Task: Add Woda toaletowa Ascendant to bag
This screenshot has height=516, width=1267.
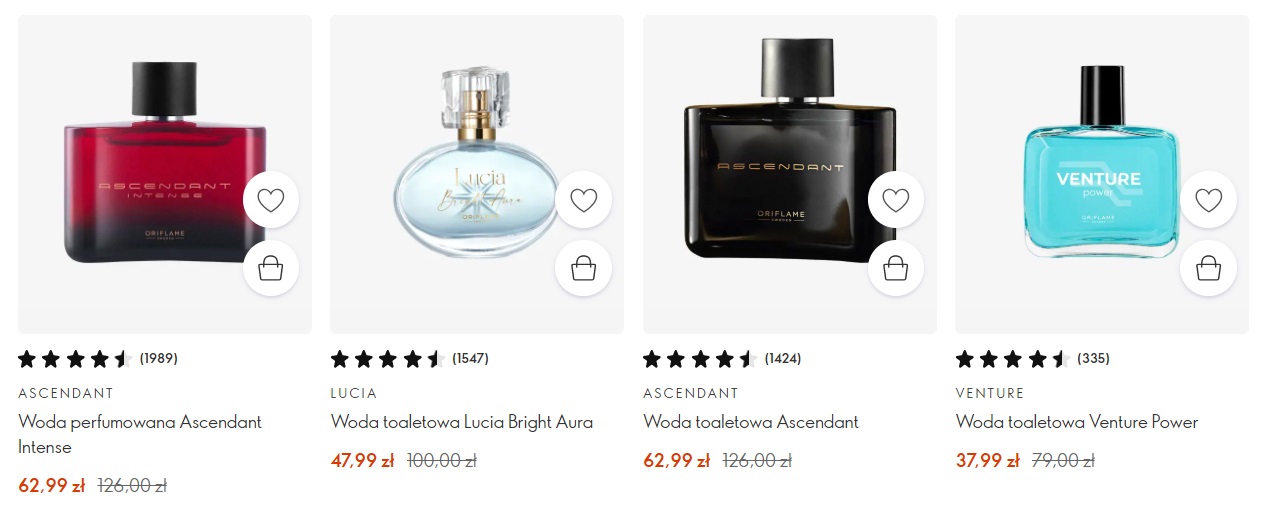Action: tap(896, 268)
